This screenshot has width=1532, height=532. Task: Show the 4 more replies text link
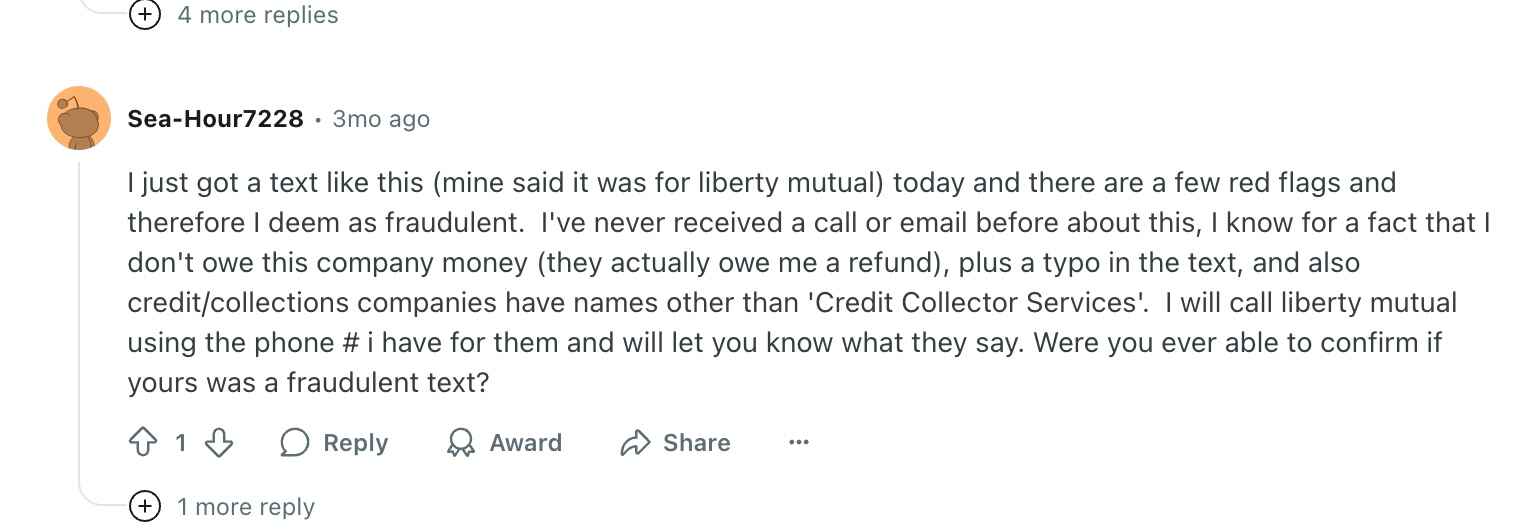(x=258, y=15)
